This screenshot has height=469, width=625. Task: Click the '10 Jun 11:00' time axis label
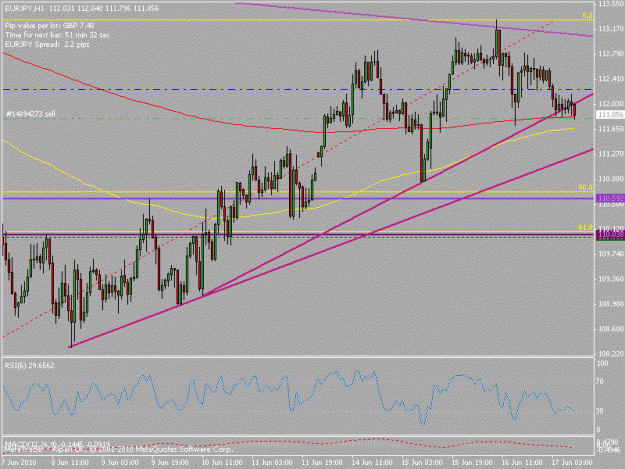click(222, 463)
